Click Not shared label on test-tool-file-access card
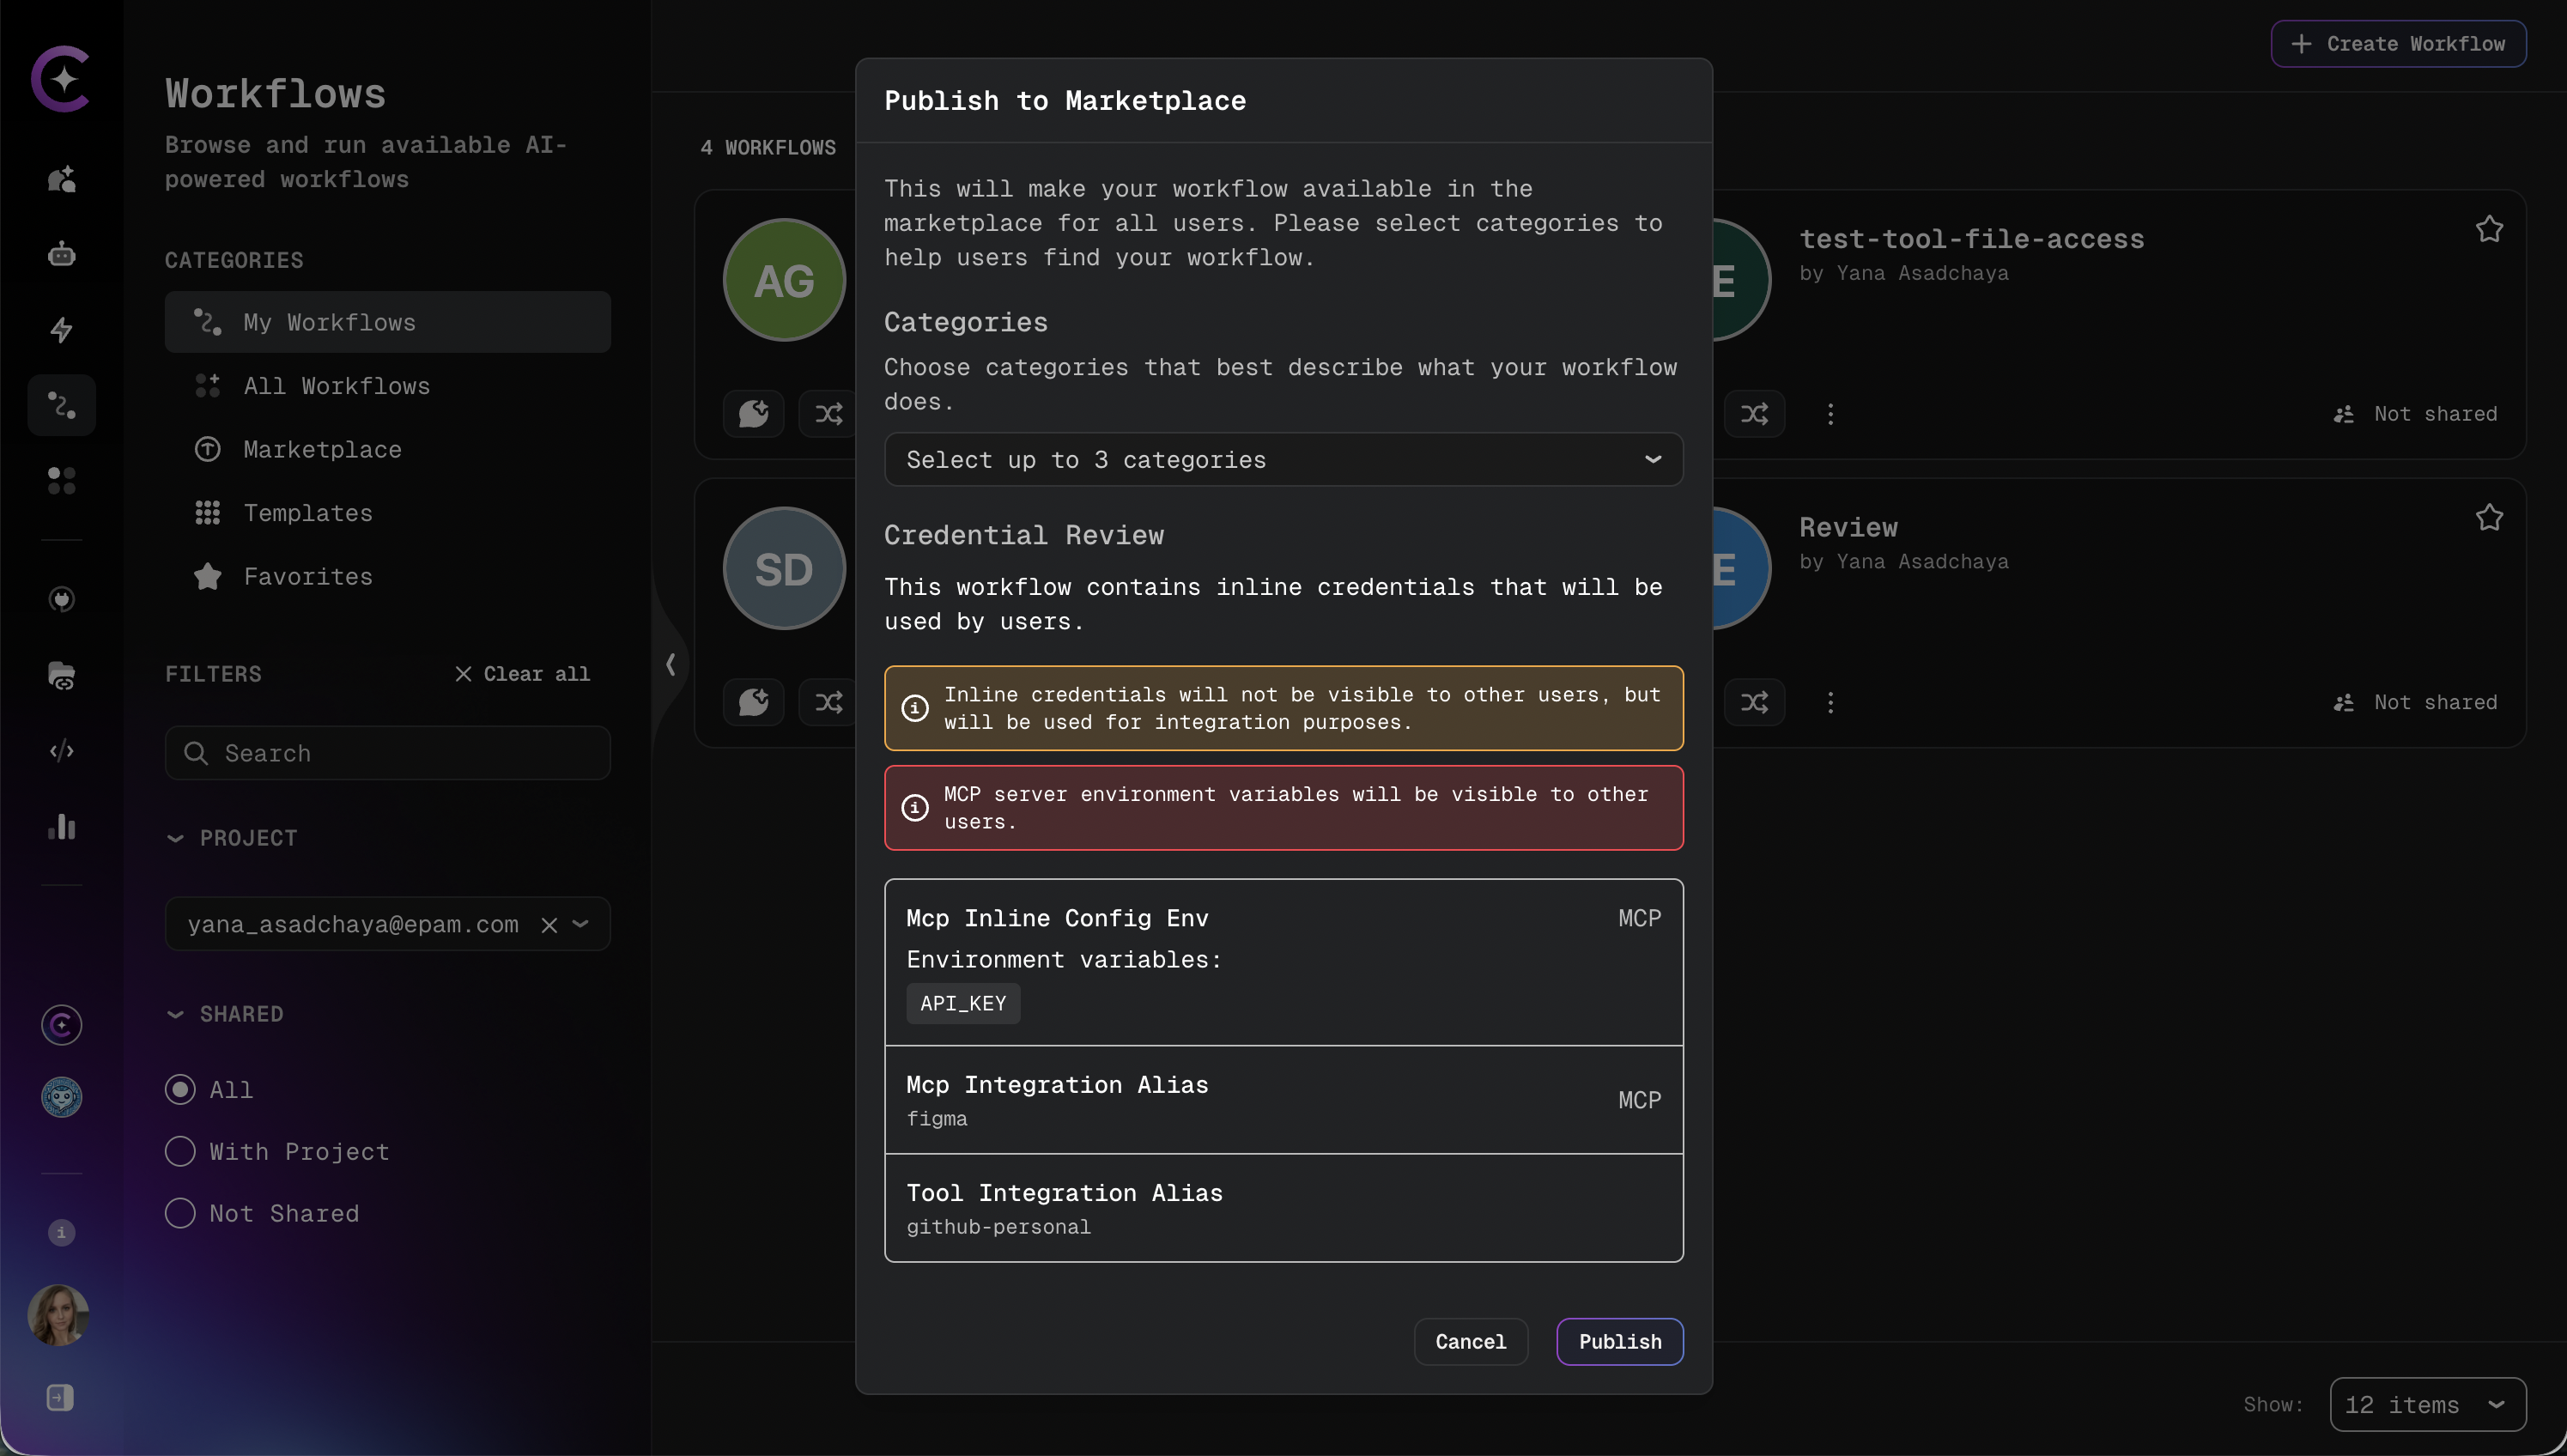This screenshot has width=2567, height=1456. click(2435, 413)
